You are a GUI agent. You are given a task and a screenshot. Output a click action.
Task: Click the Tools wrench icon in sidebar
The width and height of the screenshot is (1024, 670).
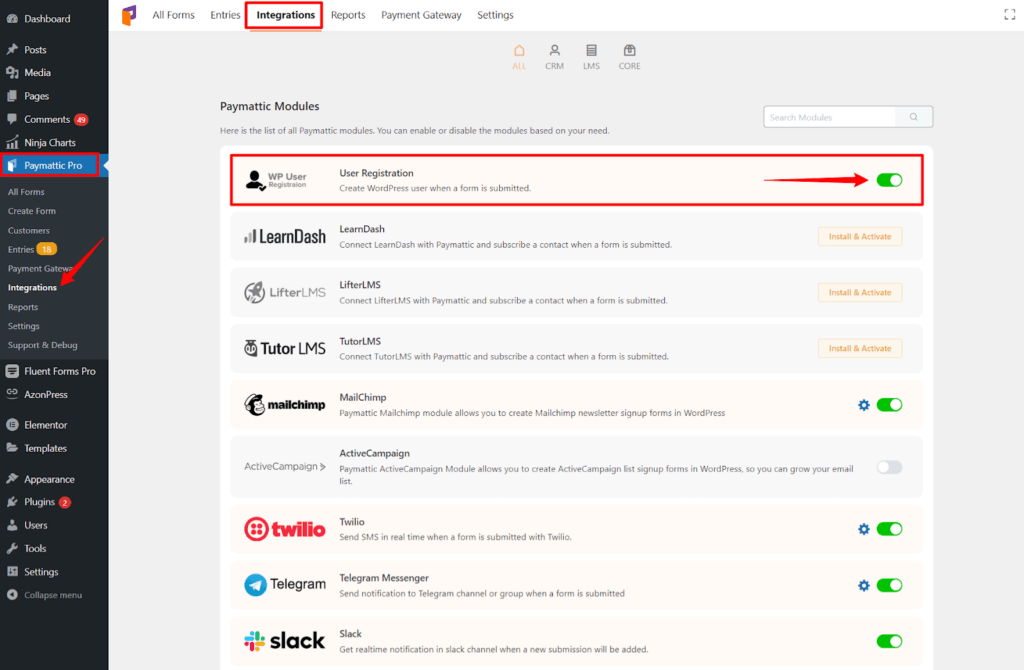(x=12, y=549)
